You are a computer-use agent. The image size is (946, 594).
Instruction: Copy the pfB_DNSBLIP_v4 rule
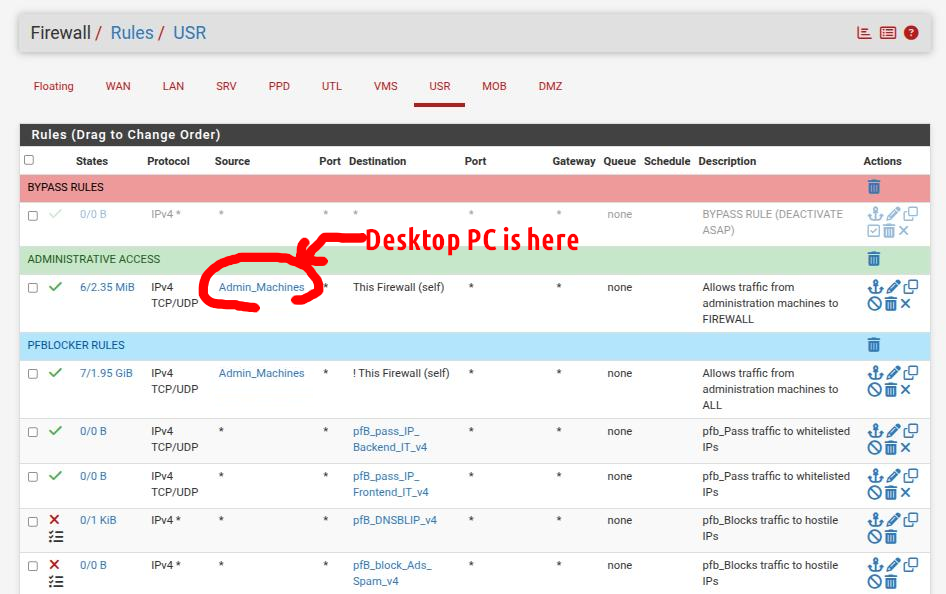click(911, 520)
